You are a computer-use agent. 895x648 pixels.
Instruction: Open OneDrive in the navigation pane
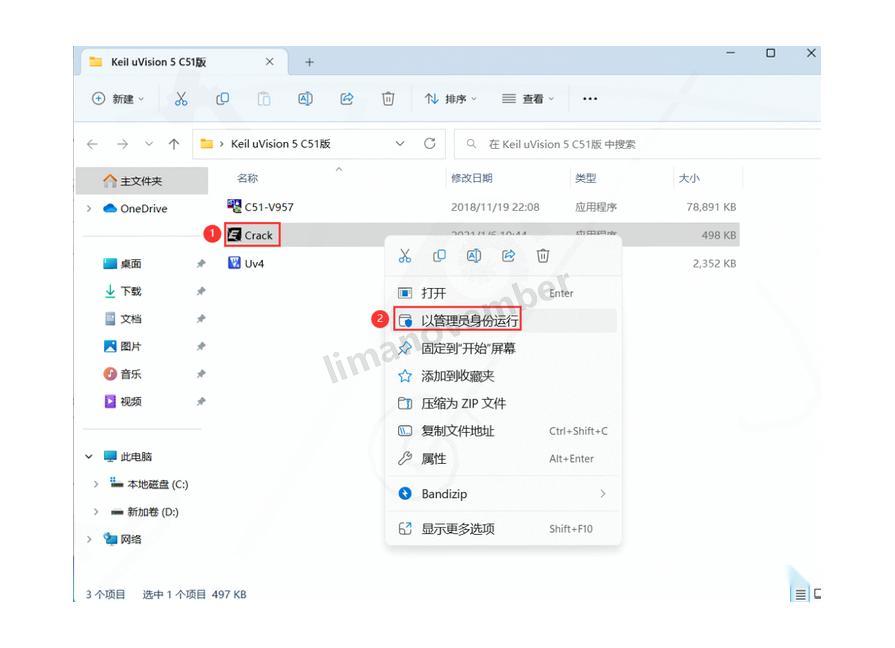(x=135, y=209)
